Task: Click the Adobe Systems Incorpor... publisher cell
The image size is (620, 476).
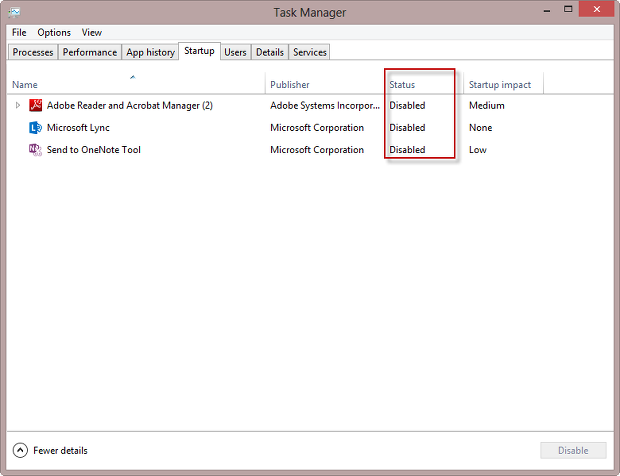Action: tap(325, 105)
